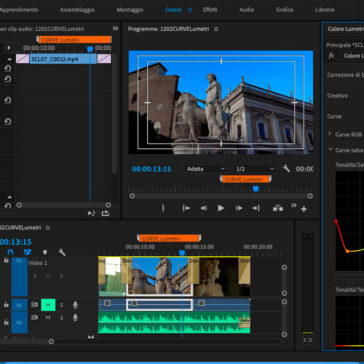This screenshot has height=364, width=364.
Task: Open the Colore workspace menu icon
Action: 190,10
